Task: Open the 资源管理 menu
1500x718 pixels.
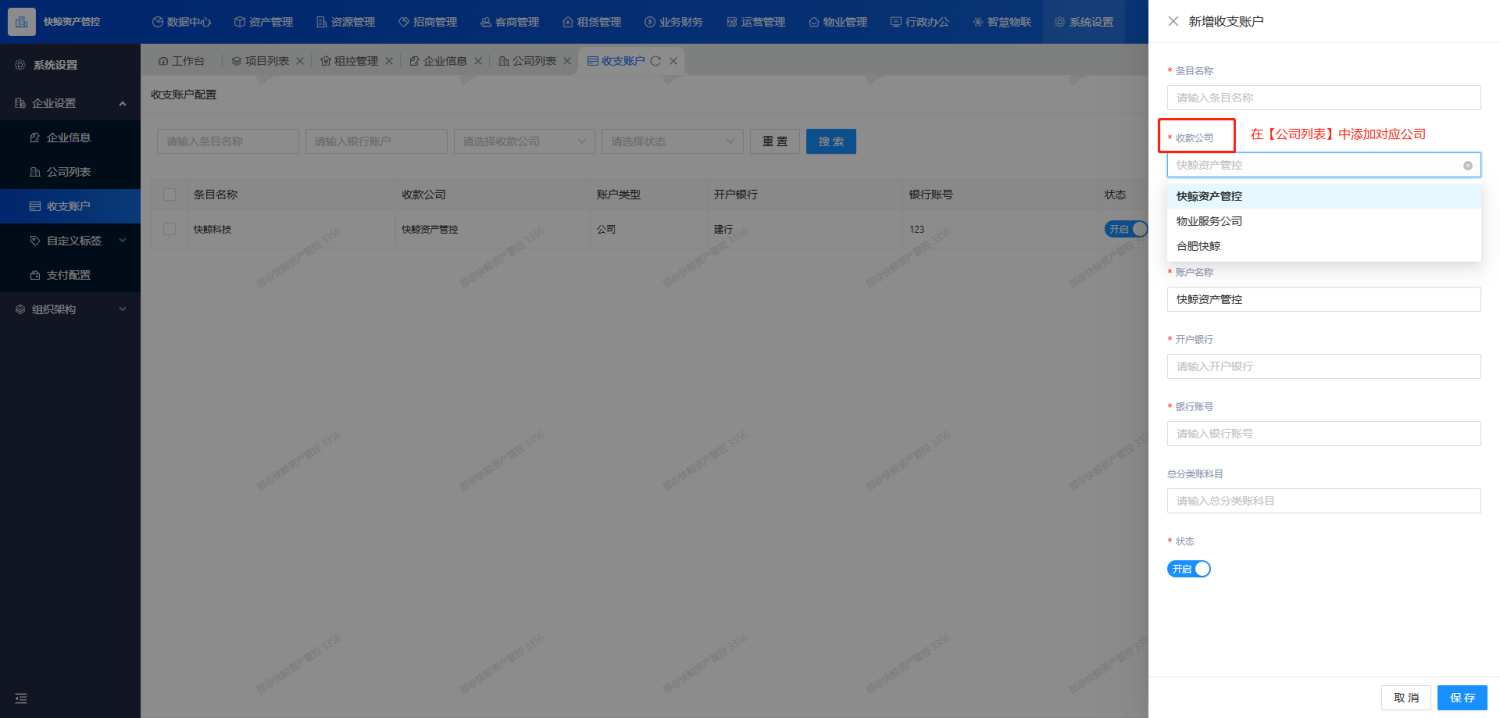Action: pos(345,22)
